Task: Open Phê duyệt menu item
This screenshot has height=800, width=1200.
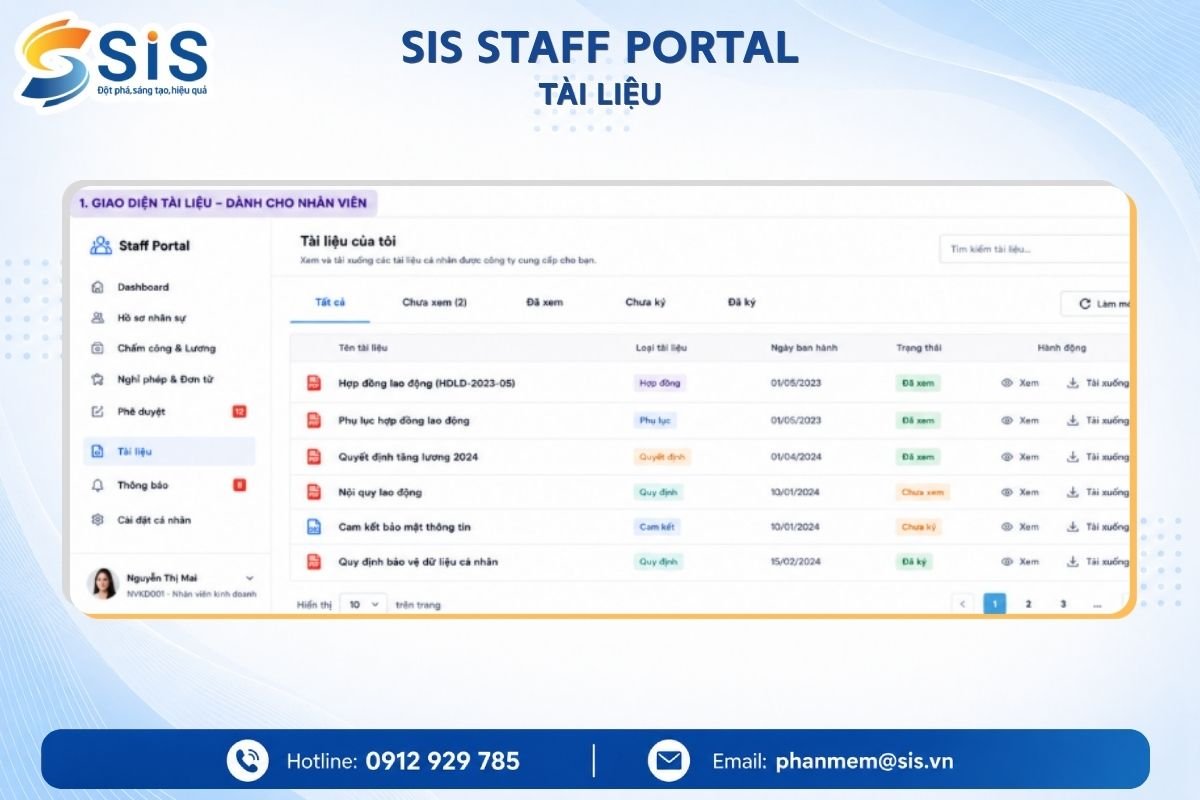Action: (141, 411)
